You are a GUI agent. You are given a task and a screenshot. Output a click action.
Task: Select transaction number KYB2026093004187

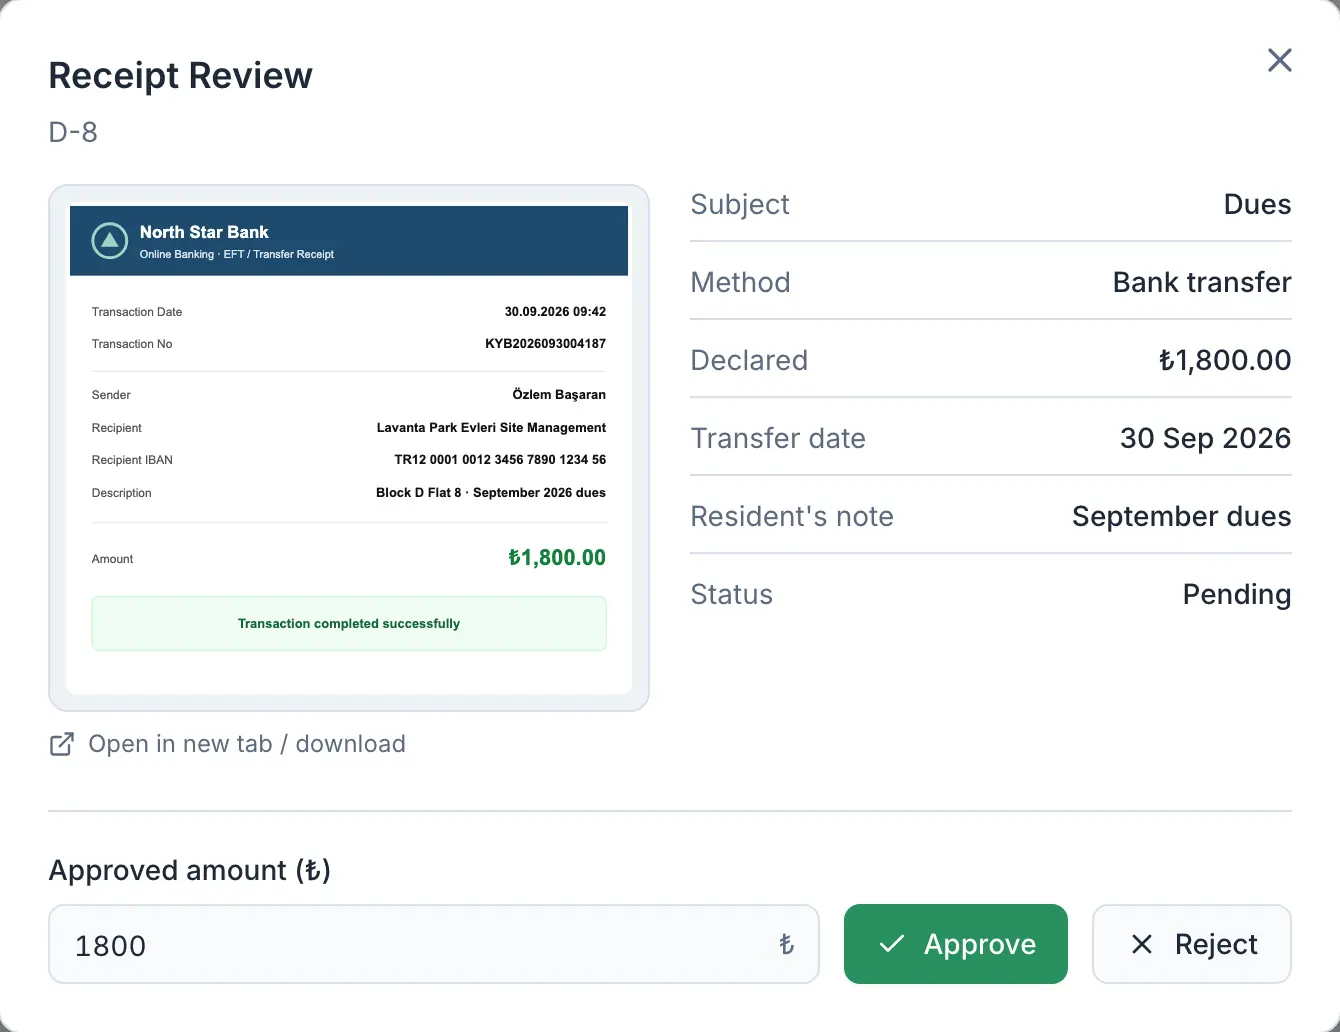coord(546,344)
